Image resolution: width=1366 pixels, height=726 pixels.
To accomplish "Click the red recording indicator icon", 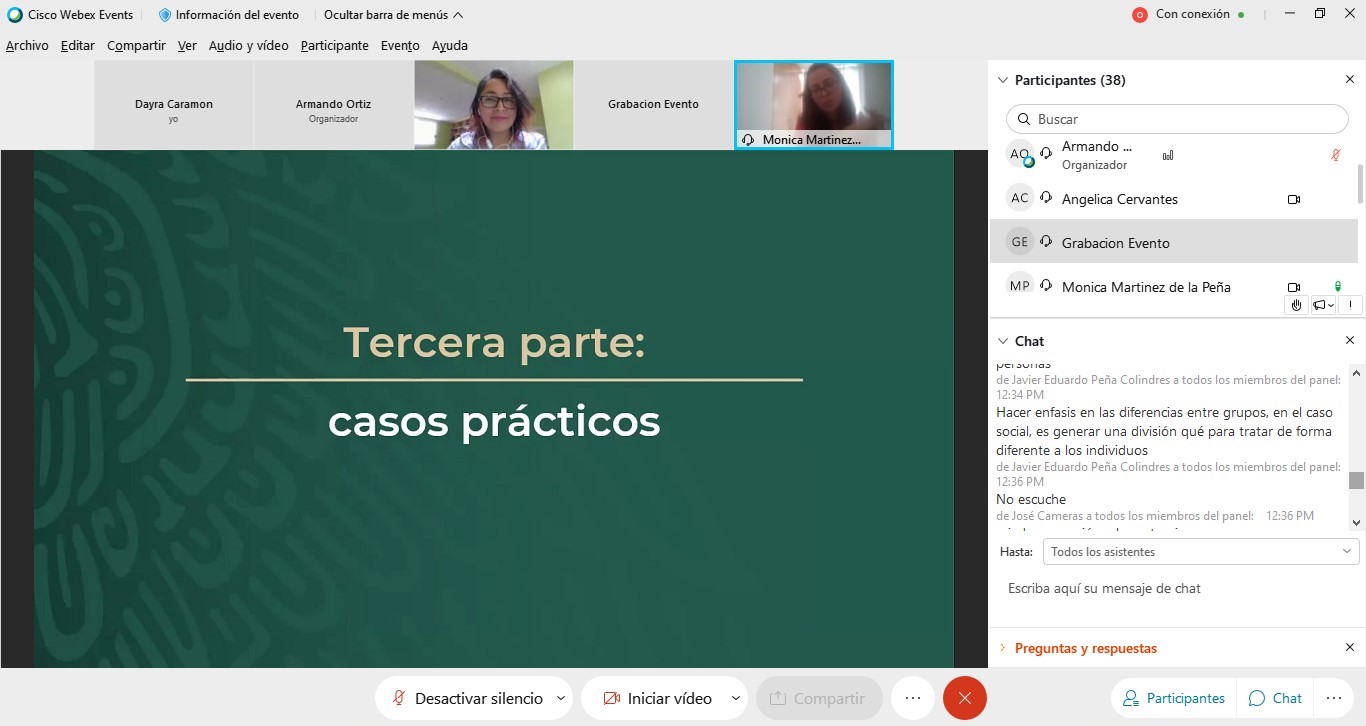I will pyautogui.click(x=1139, y=15).
